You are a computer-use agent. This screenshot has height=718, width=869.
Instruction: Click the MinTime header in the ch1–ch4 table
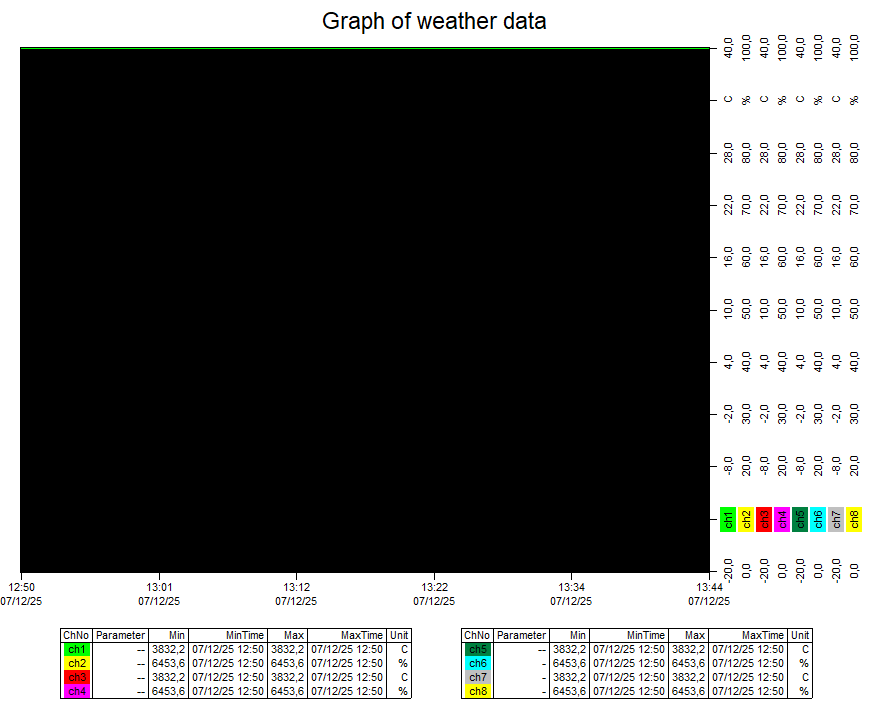click(x=228, y=635)
